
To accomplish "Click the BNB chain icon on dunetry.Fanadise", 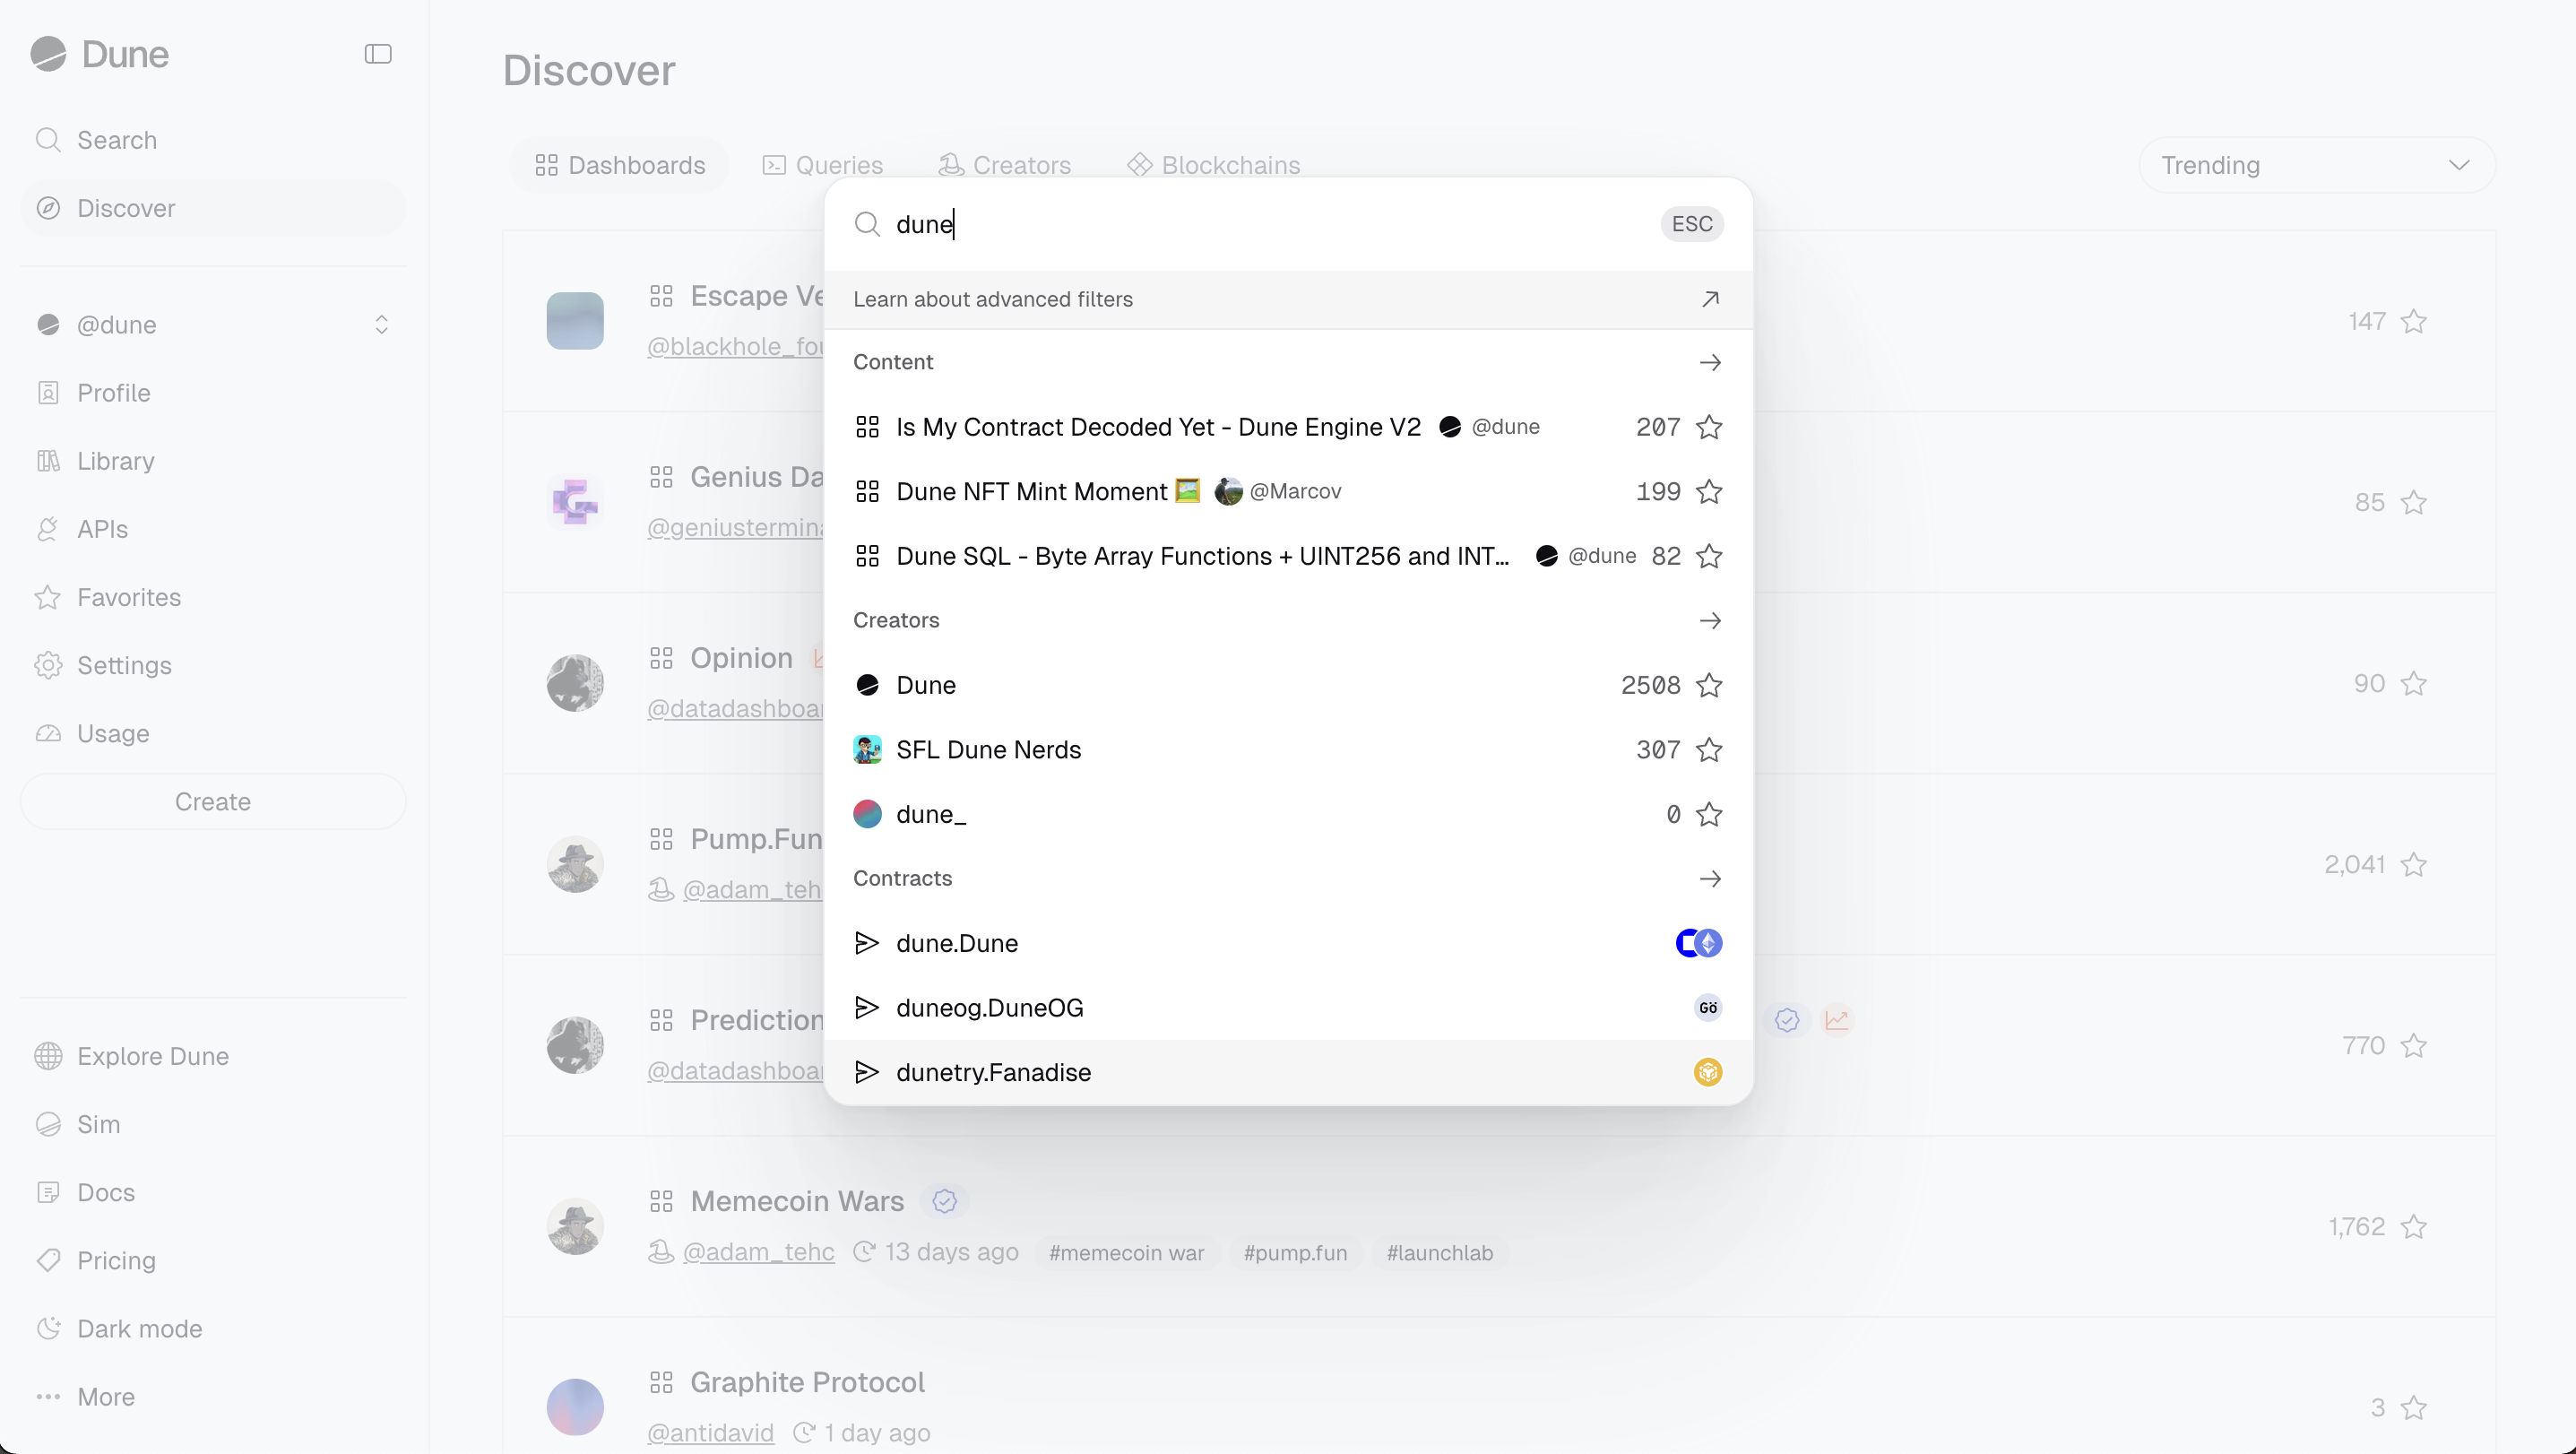I will (x=1707, y=1073).
